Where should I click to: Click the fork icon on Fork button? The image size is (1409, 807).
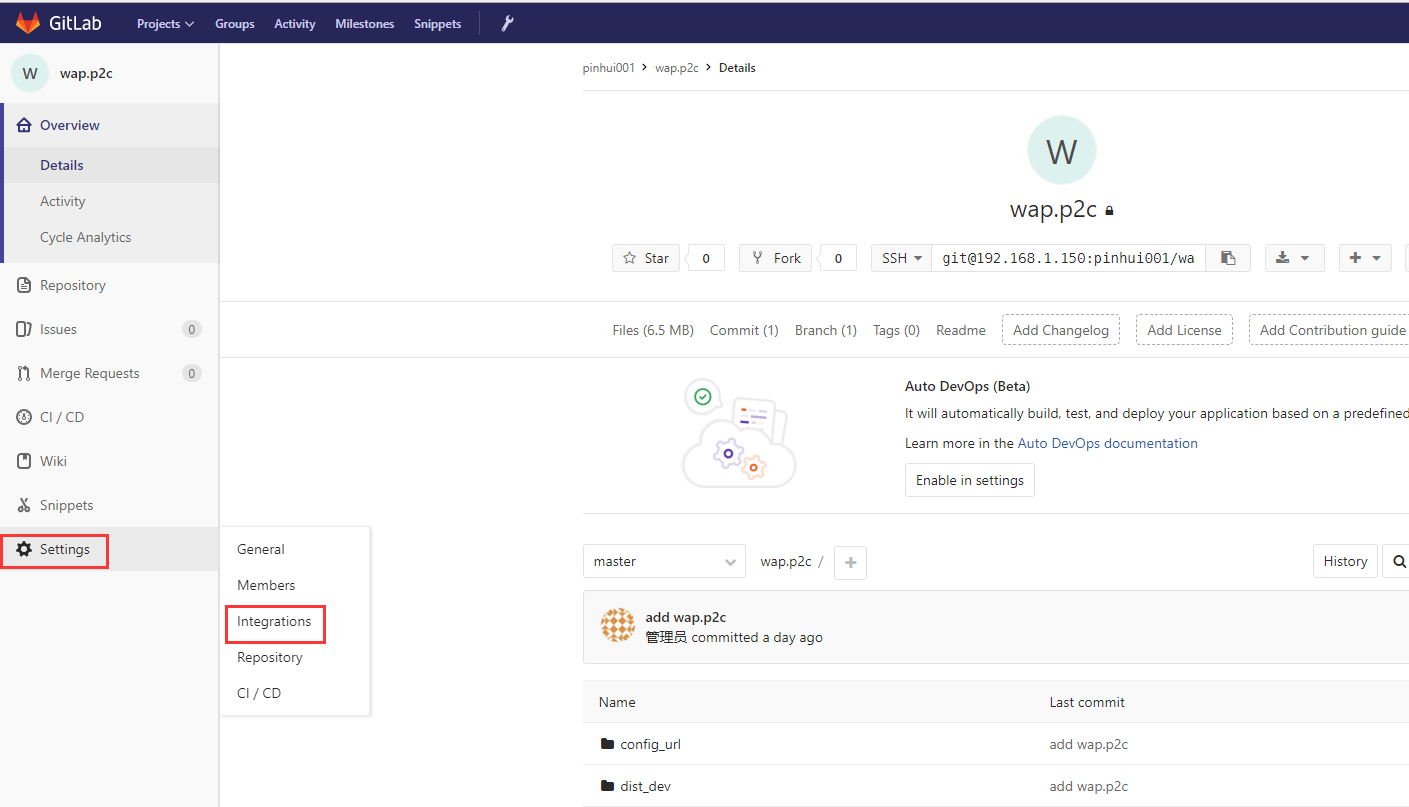click(758, 258)
